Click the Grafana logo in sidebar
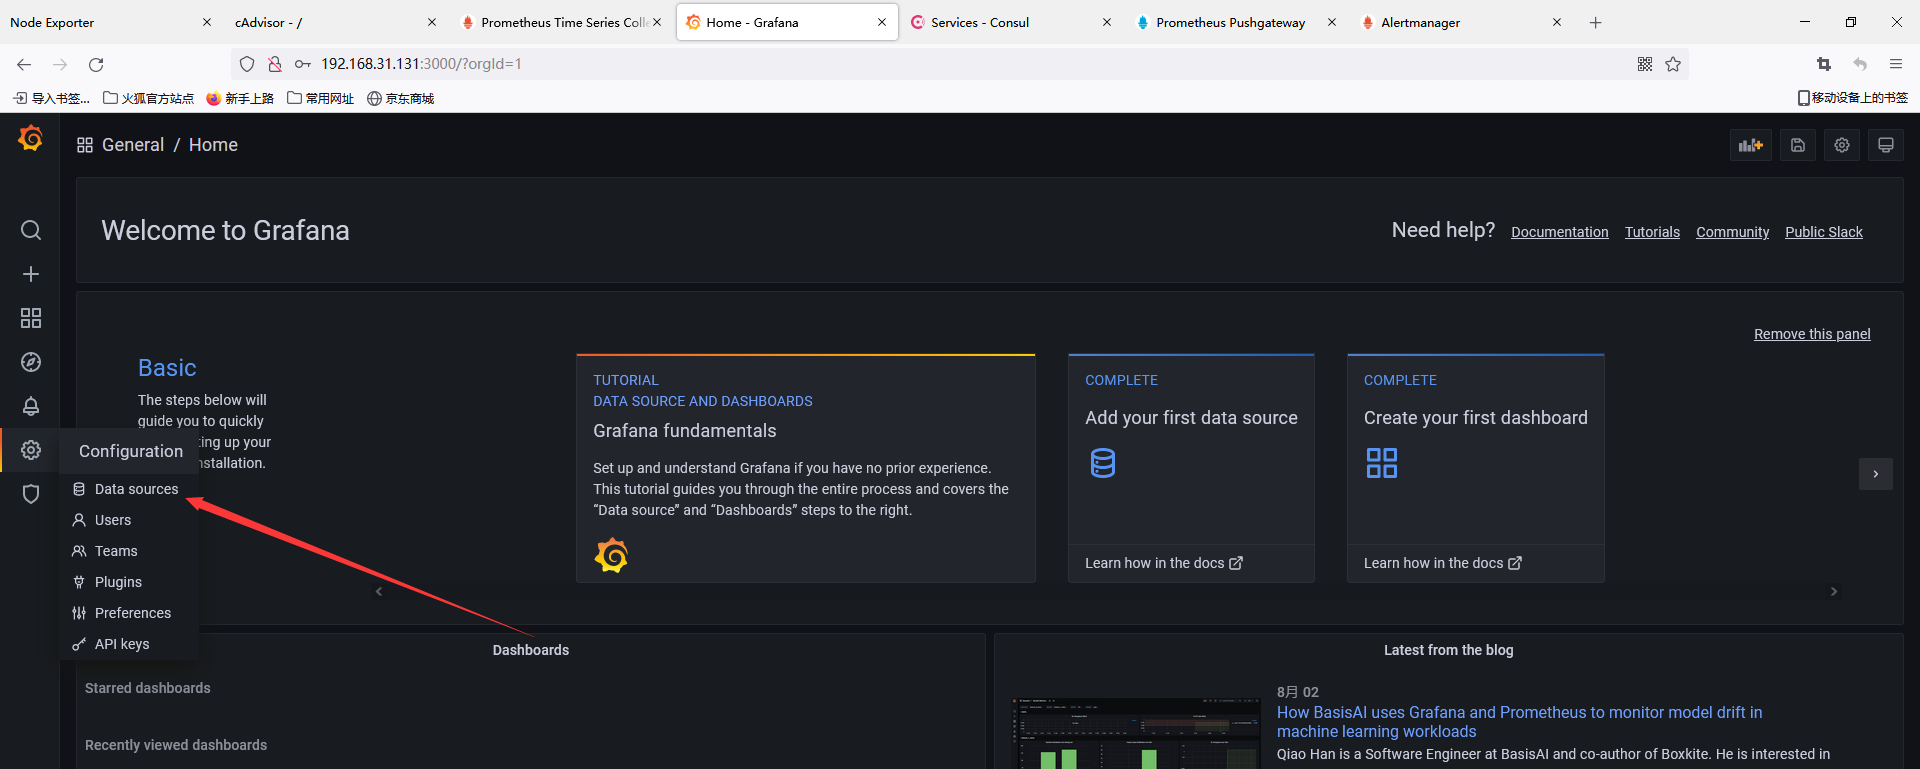This screenshot has height=769, width=1920. [x=31, y=138]
